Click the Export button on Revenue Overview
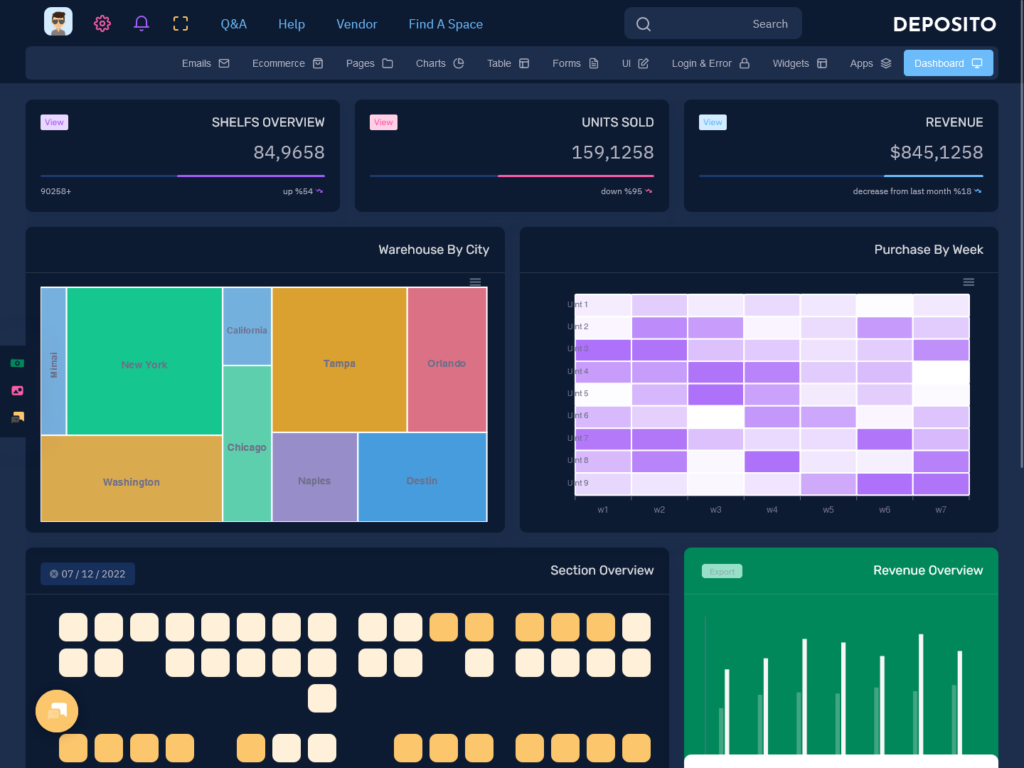The image size is (1024, 768). (721, 570)
